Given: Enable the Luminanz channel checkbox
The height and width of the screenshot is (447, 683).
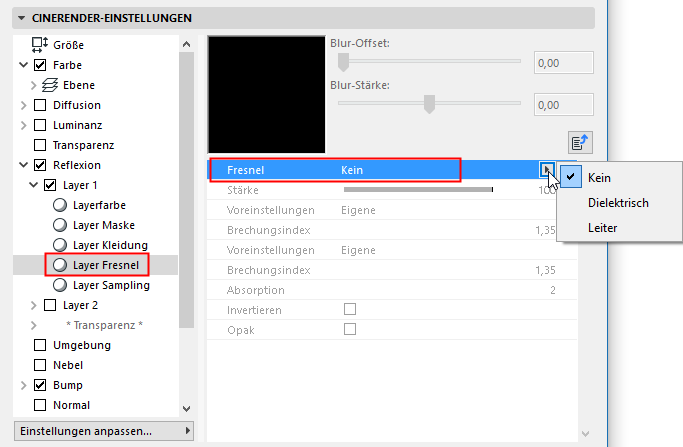Looking at the screenshot, I should tap(40, 125).
